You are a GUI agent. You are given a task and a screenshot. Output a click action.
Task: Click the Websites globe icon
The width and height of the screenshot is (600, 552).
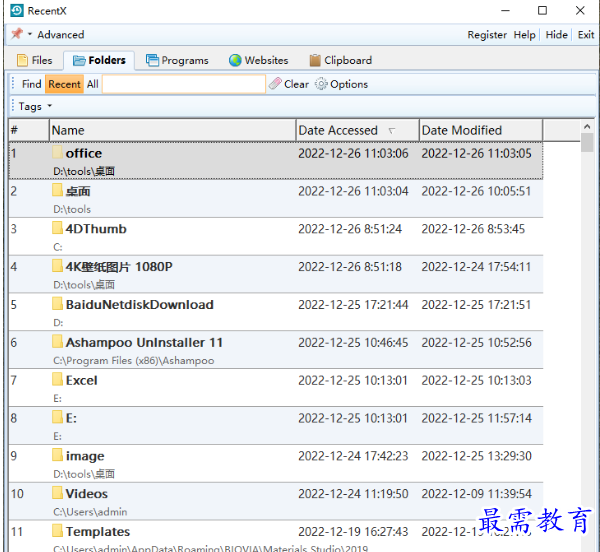235,60
